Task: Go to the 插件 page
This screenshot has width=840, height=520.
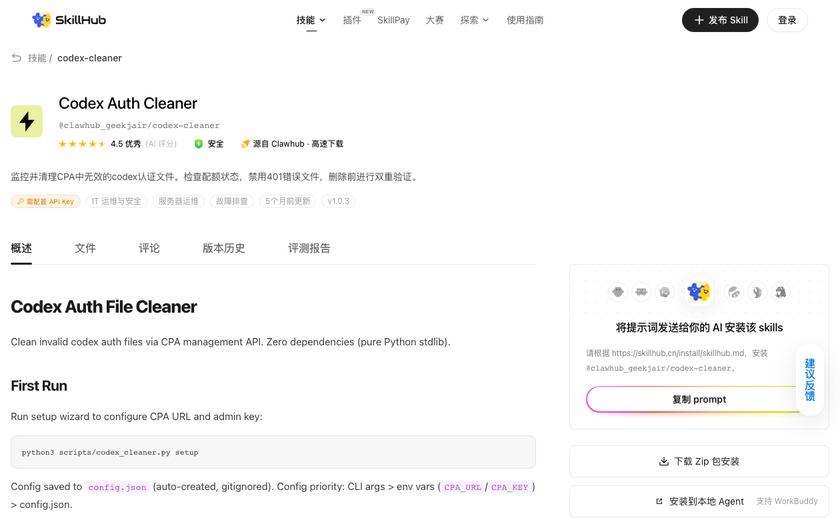Action: point(352,20)
